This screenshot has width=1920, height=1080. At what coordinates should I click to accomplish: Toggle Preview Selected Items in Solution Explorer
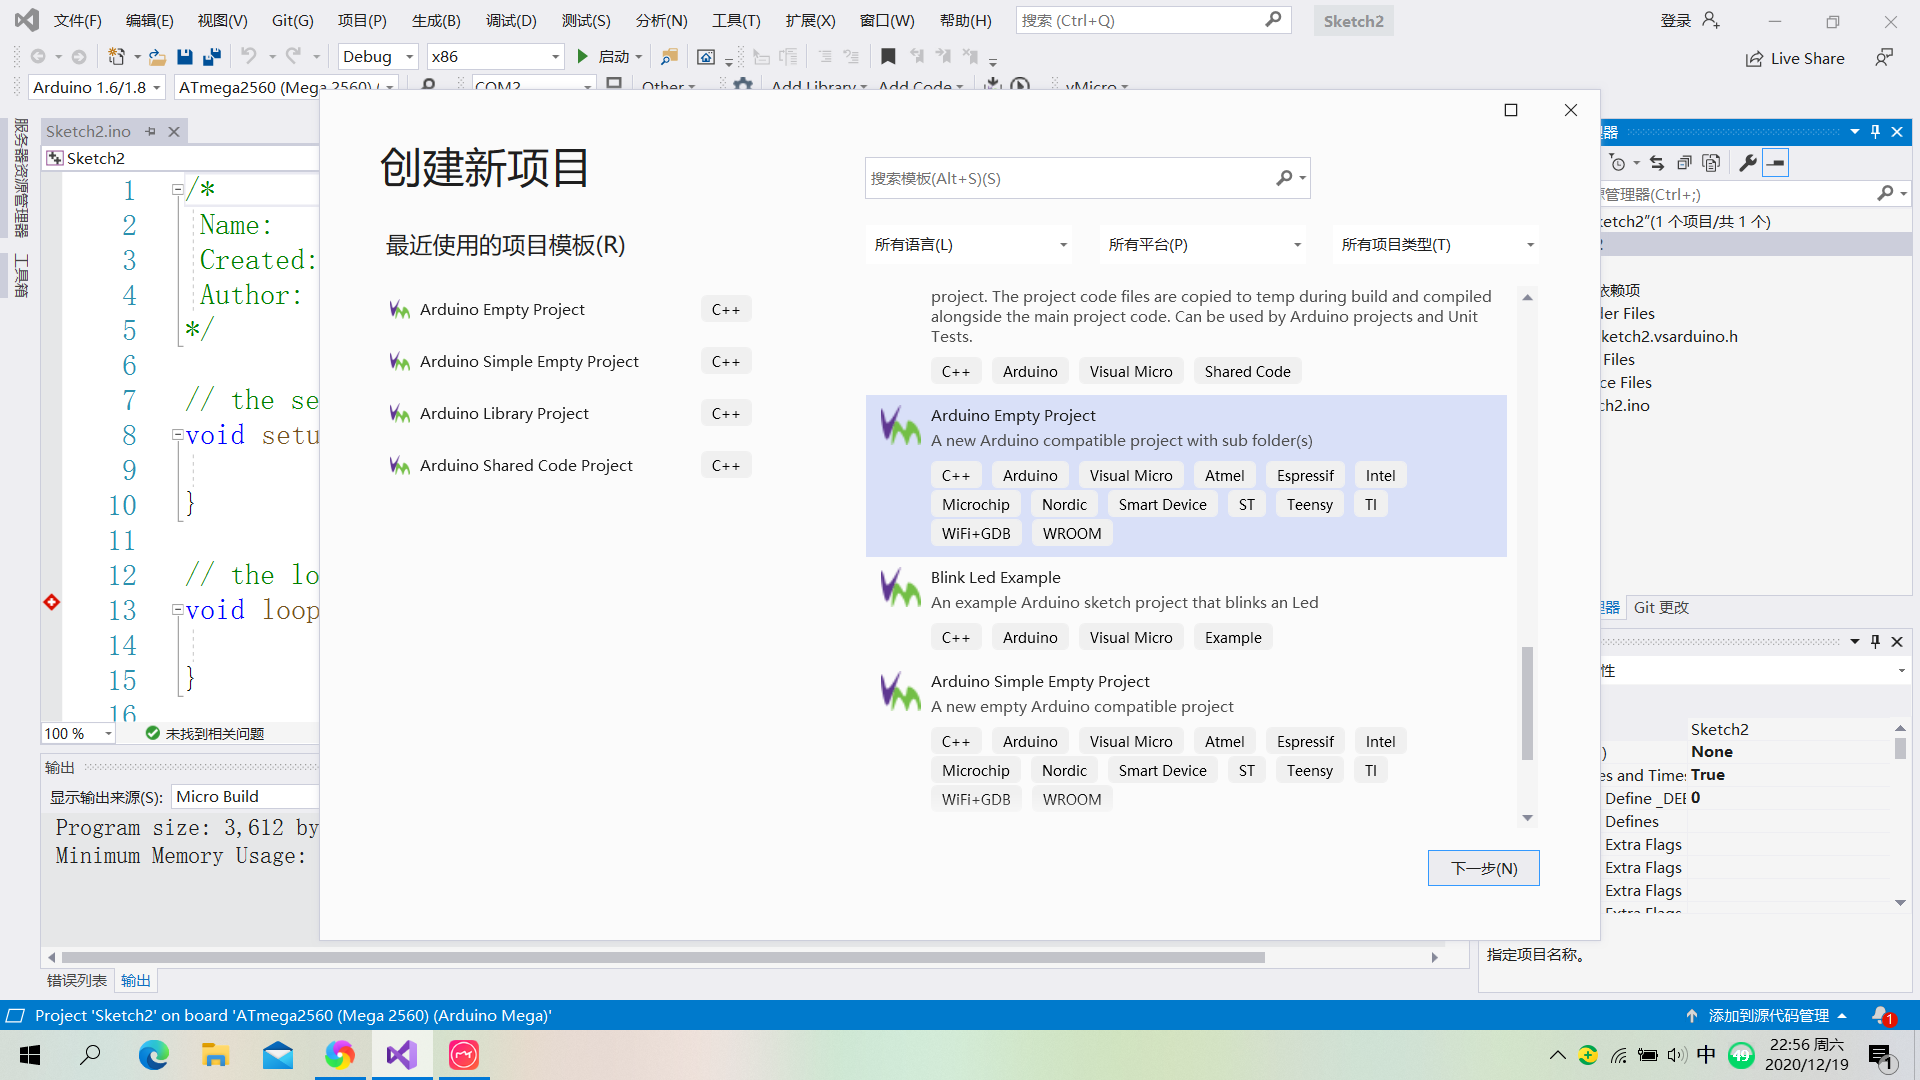(1776, 163)
